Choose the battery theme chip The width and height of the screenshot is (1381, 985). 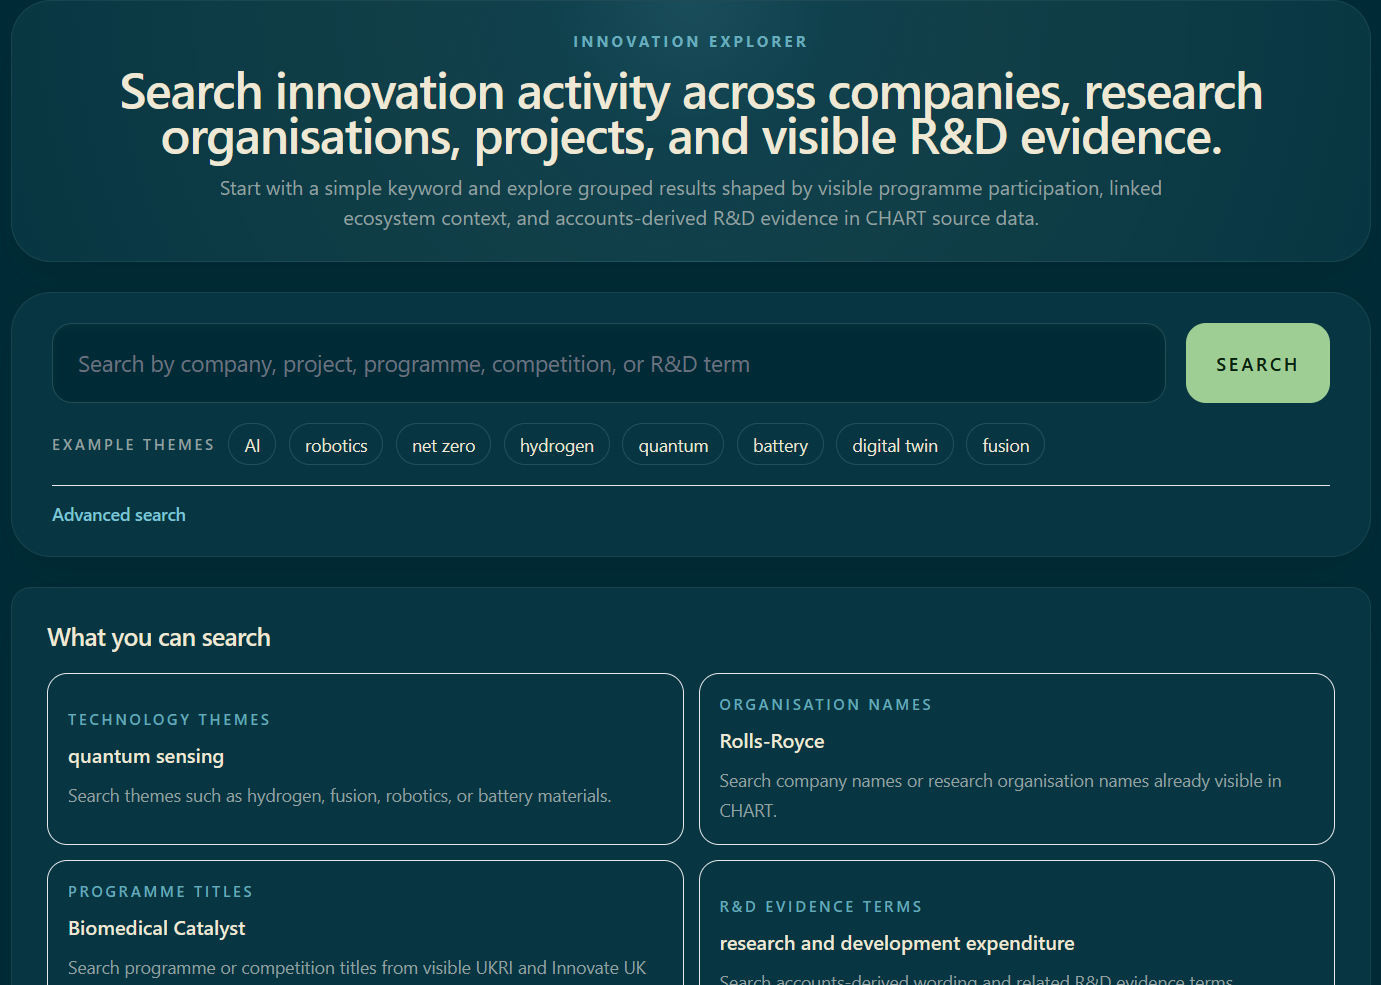[x=780, y=445]
